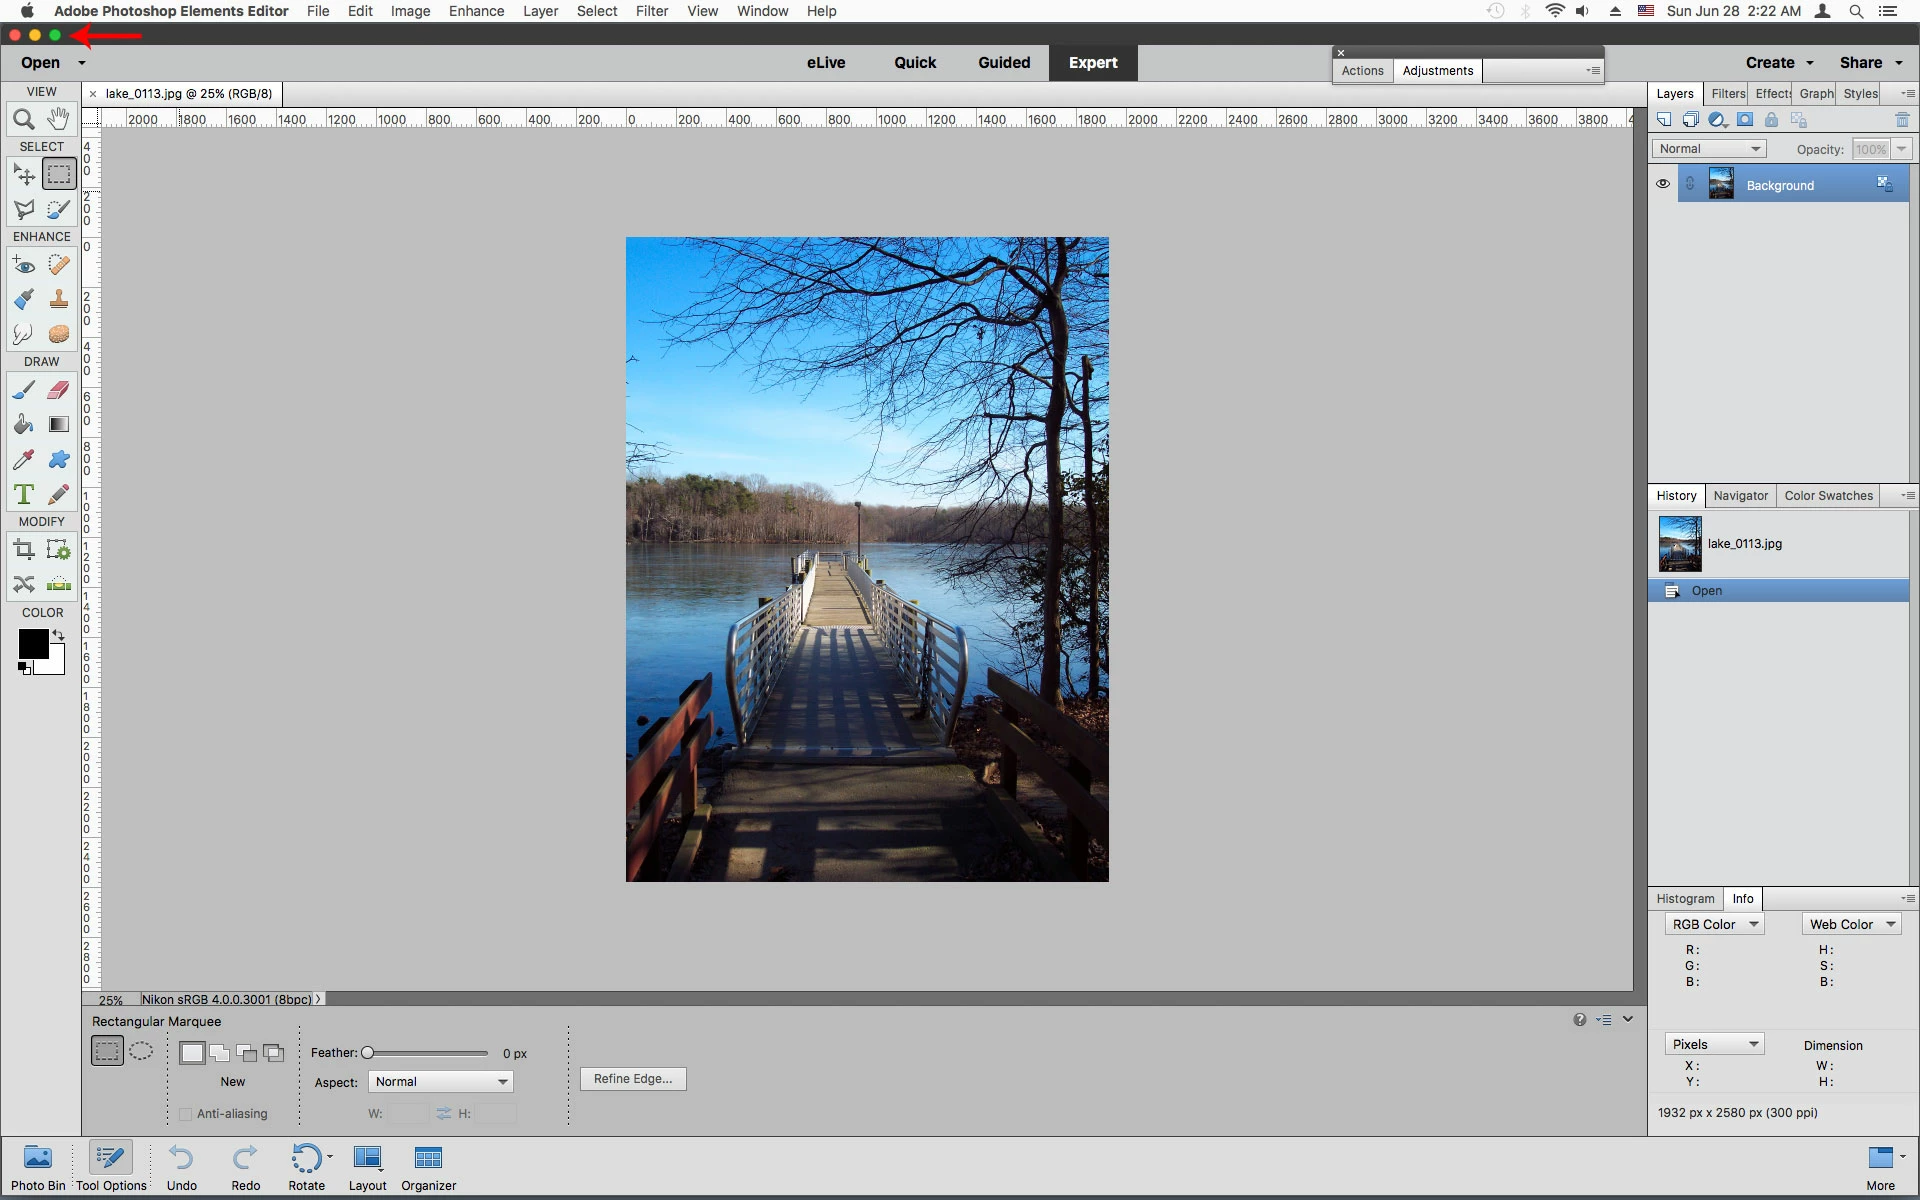Viewport: 1920px width, 1200px height.
Task: Select the Crop tool
Action: tap(24, 549)
